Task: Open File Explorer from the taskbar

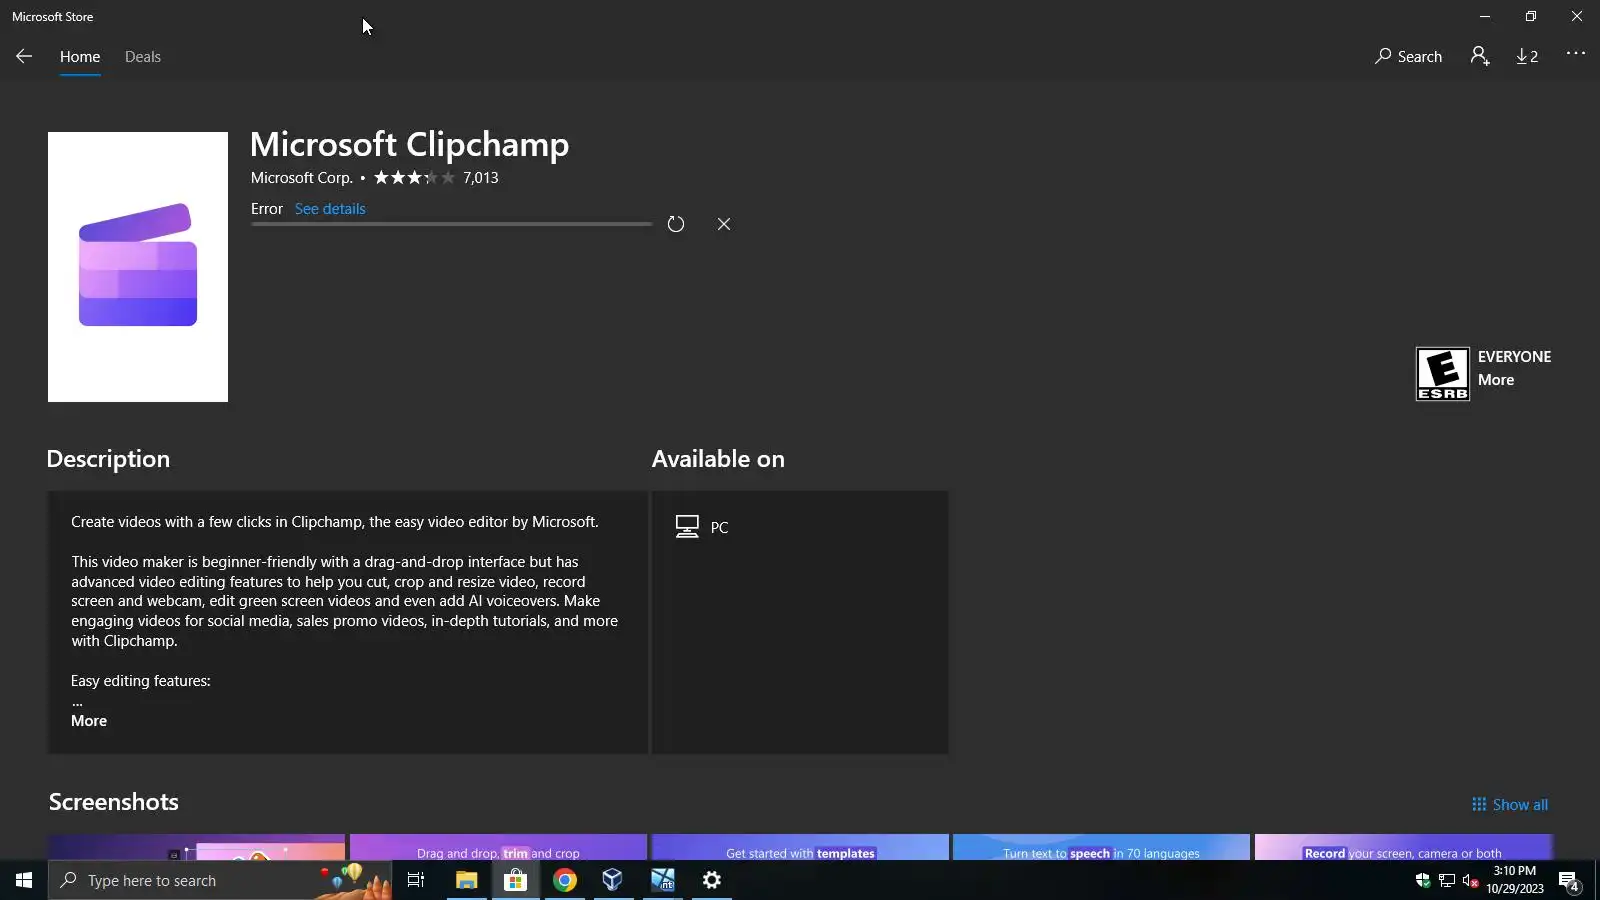Action: pos(466,880)
